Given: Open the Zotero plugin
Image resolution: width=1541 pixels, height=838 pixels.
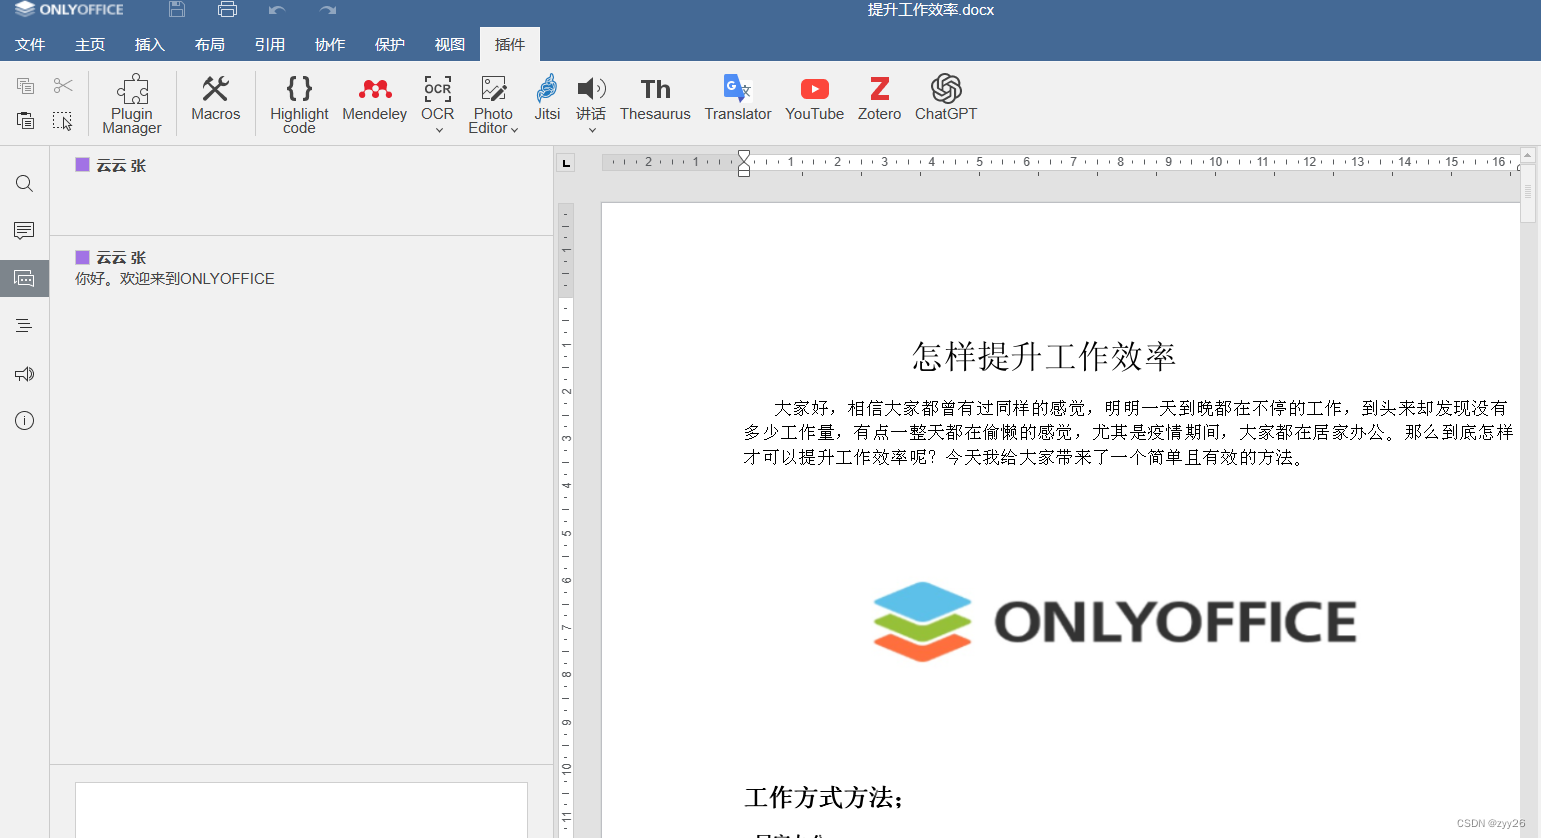Looking at the screenshot, I should click(880, 98).
